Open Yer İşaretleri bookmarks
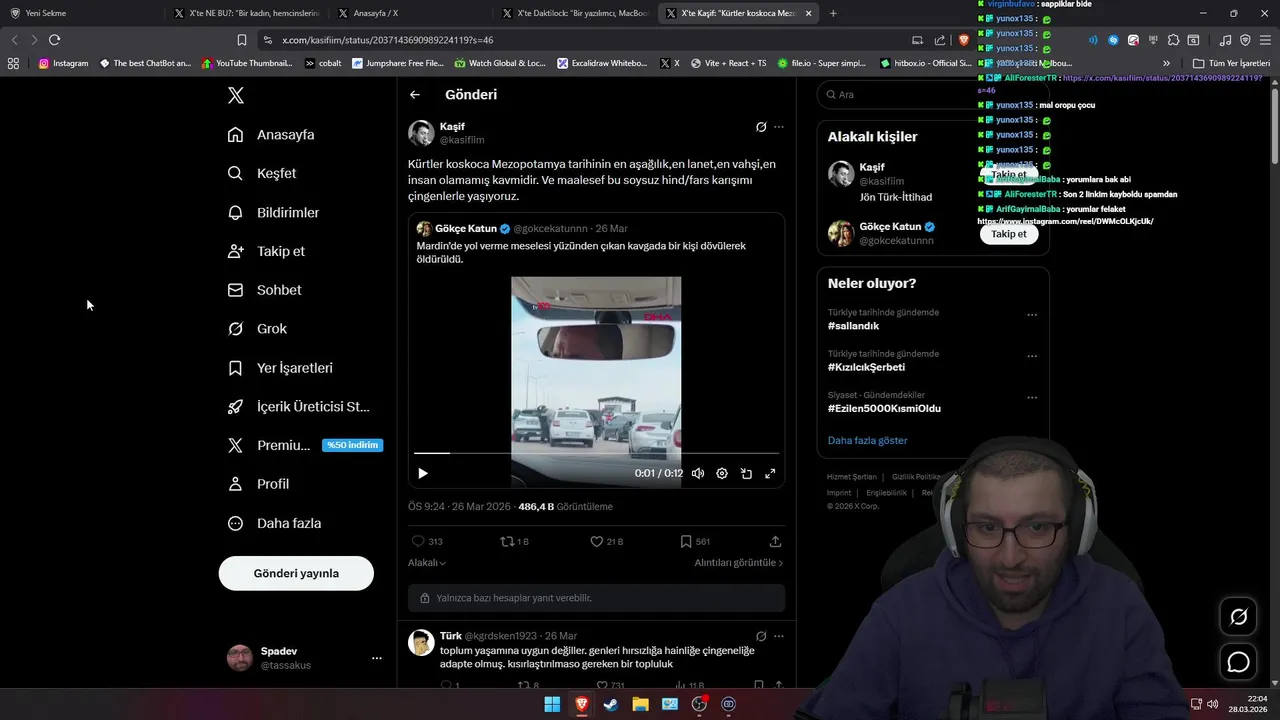1280x720 pixels. [280, 368]
